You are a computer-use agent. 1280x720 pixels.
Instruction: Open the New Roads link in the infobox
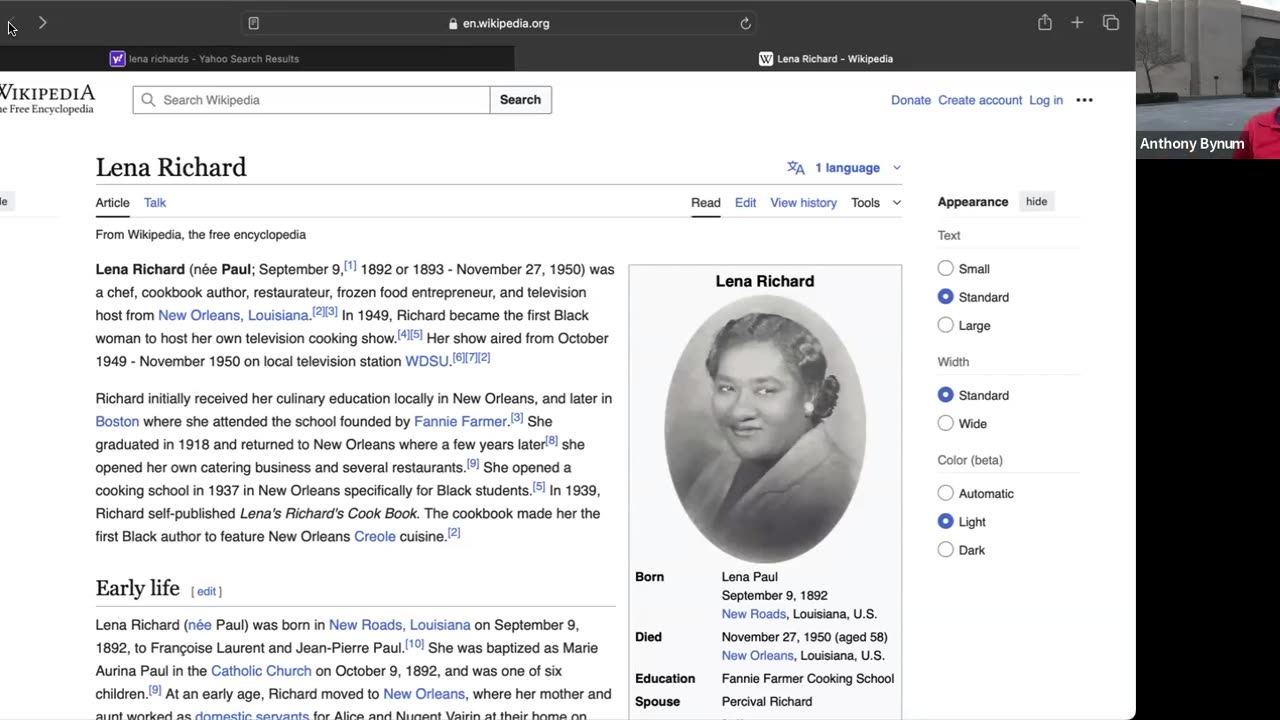(754, 614)
